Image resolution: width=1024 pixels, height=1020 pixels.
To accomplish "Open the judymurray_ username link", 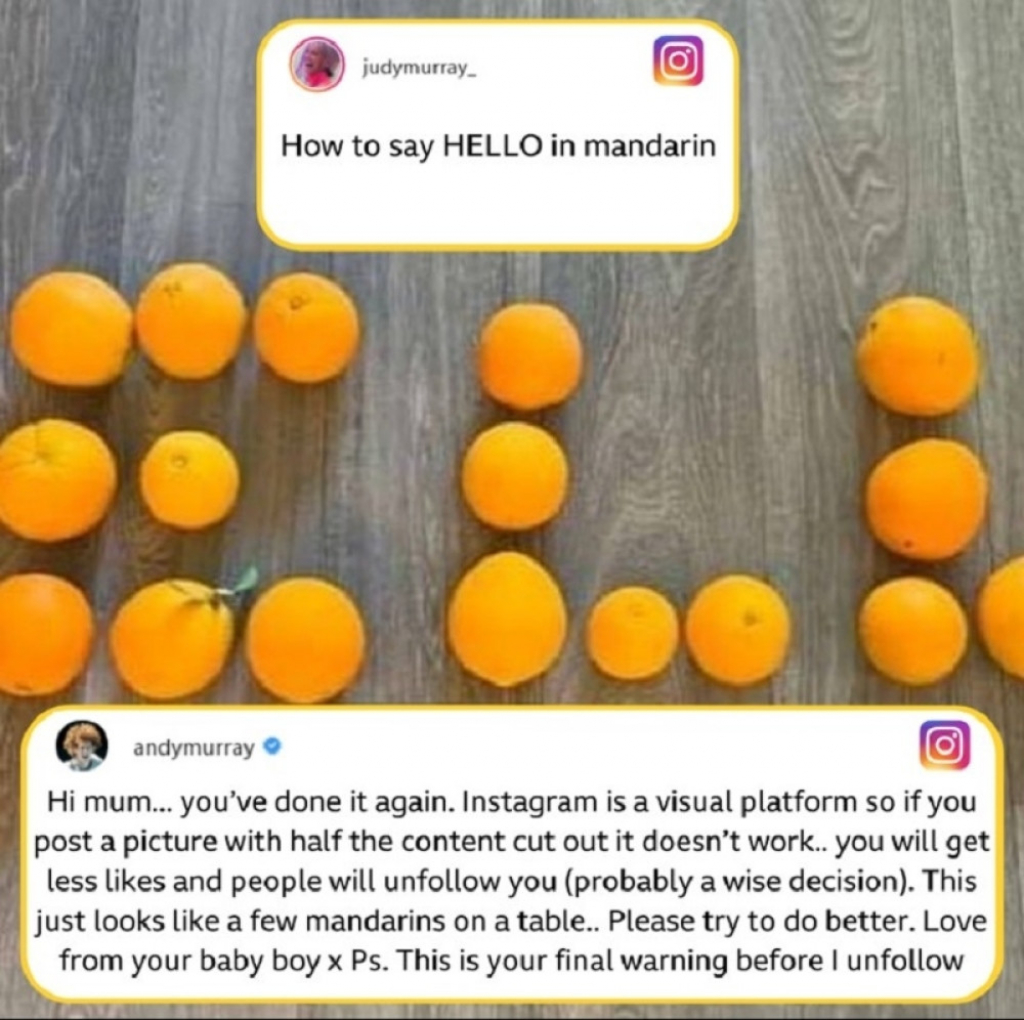I will click(419, 67).
